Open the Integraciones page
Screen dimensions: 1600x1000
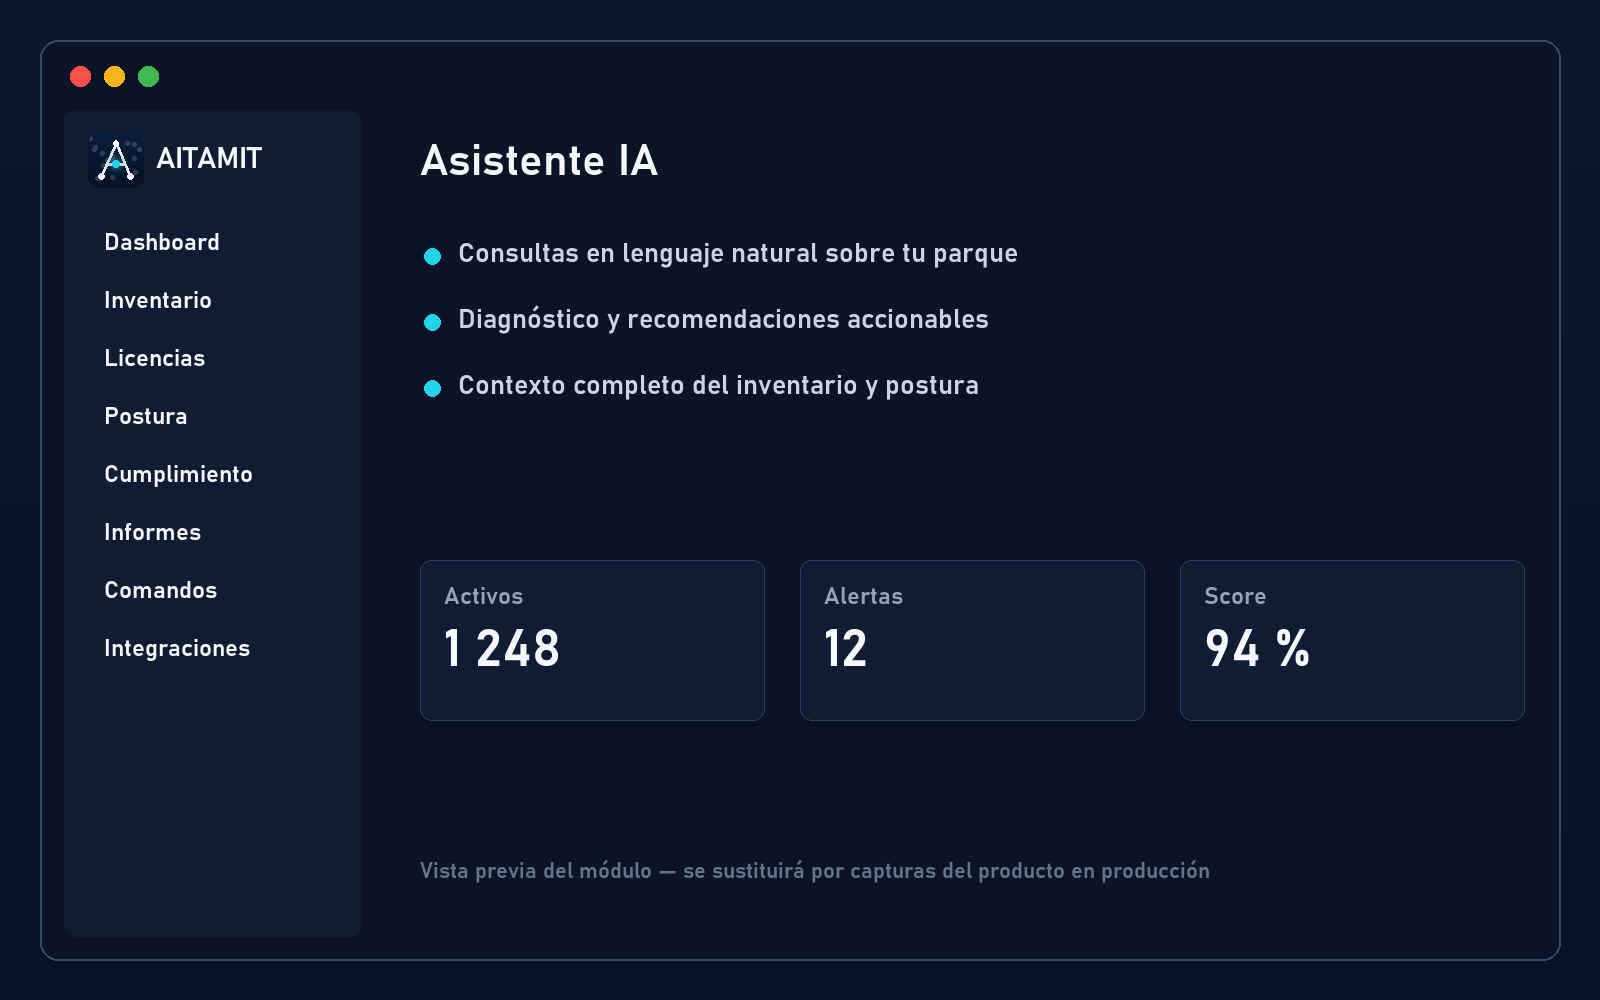coord(177,649)
